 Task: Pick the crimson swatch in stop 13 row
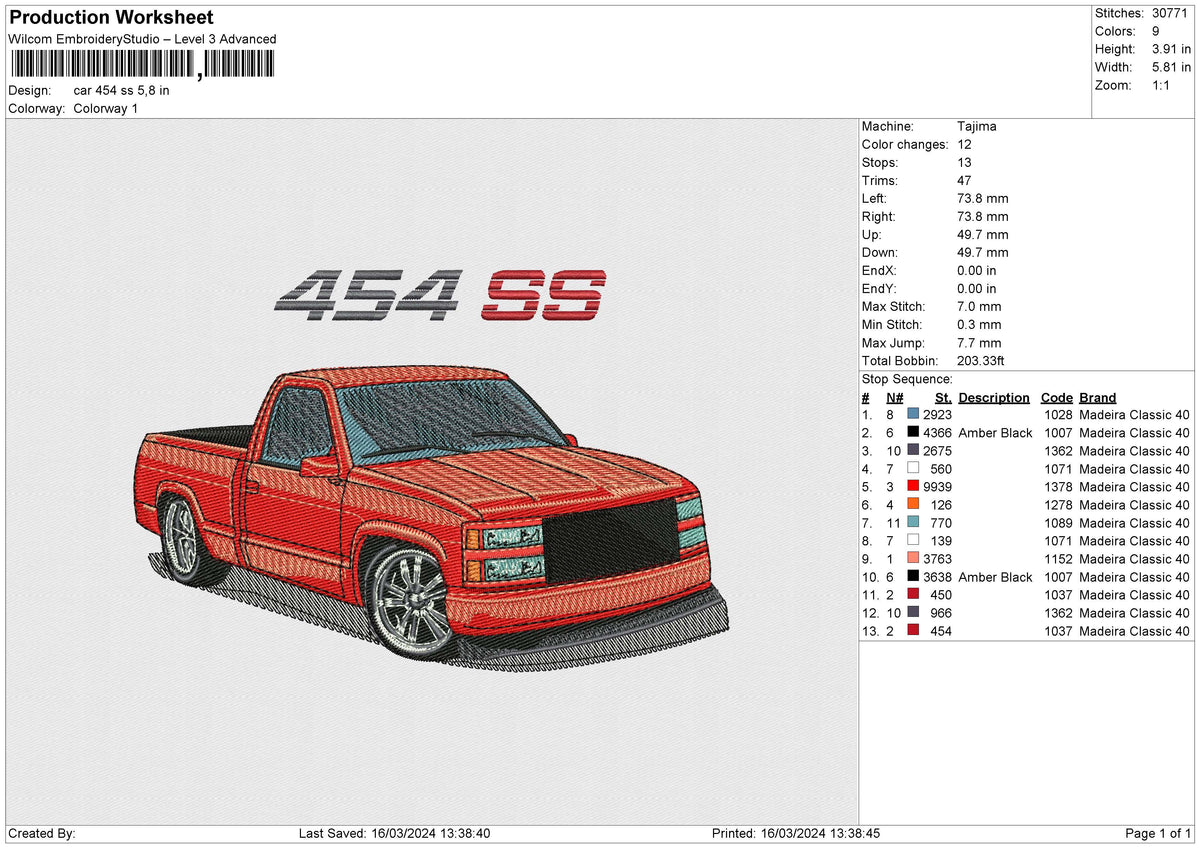913,629
